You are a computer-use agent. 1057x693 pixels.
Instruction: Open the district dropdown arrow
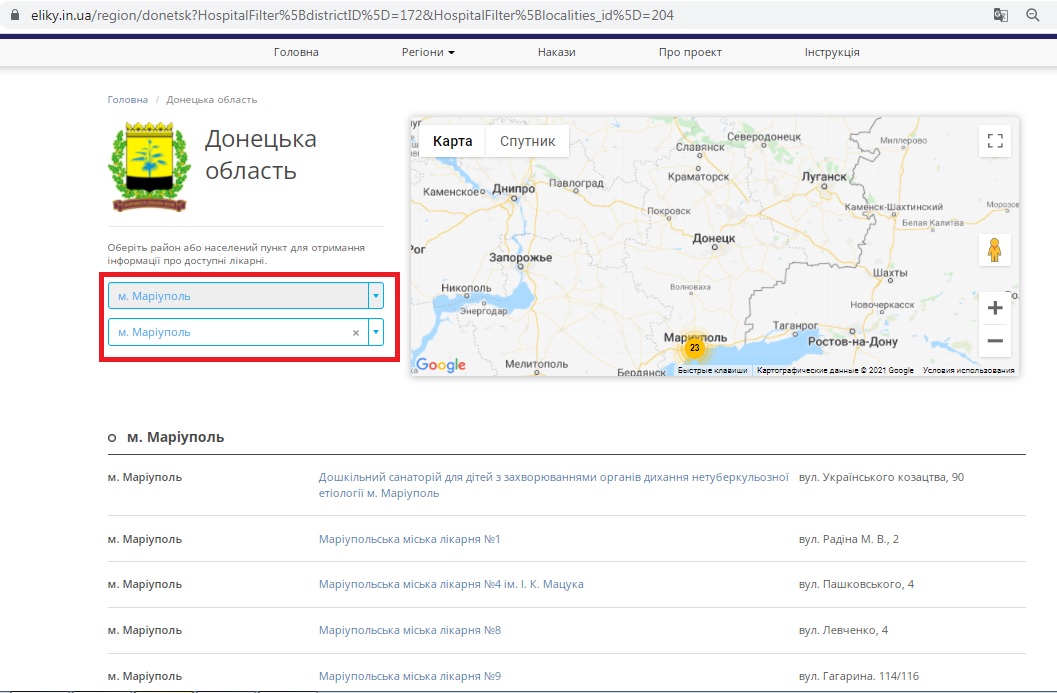[x=376, y=296]
